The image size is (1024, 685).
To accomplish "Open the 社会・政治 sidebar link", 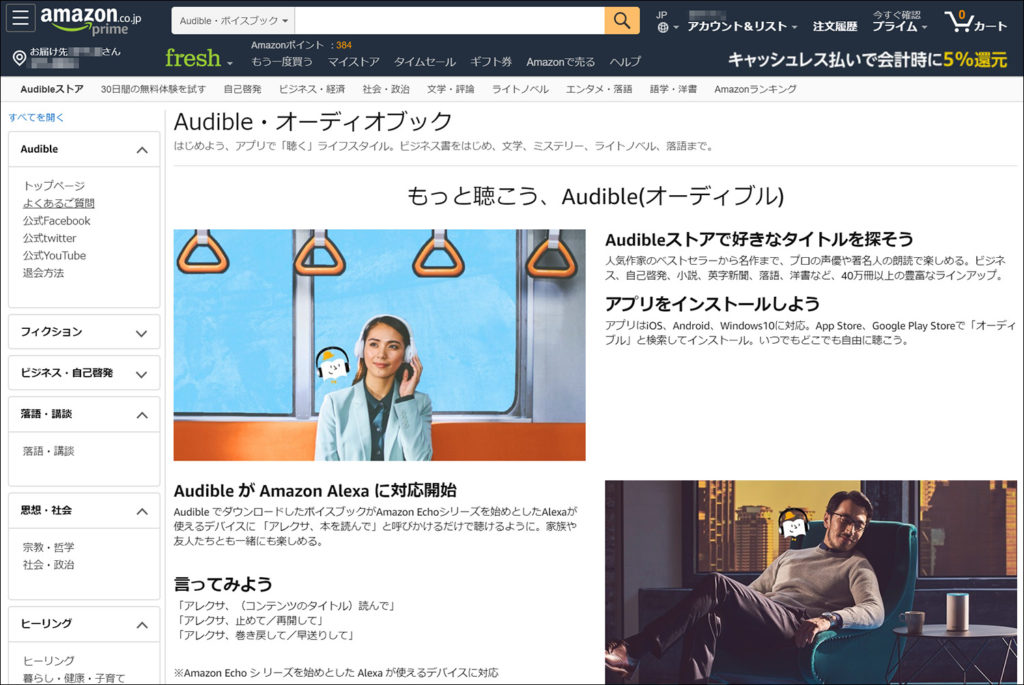I will coord(48,565).
